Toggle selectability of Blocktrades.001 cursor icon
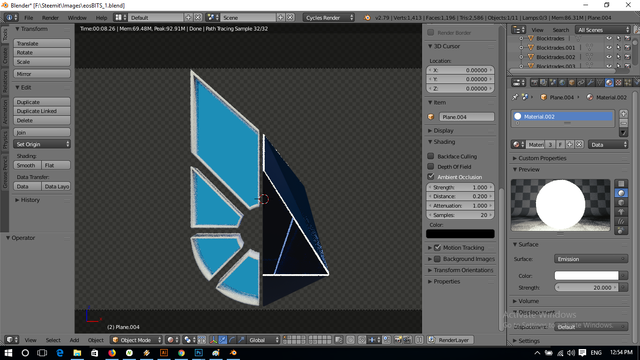Viewport: 640px width, 360px height. point(618,47)
